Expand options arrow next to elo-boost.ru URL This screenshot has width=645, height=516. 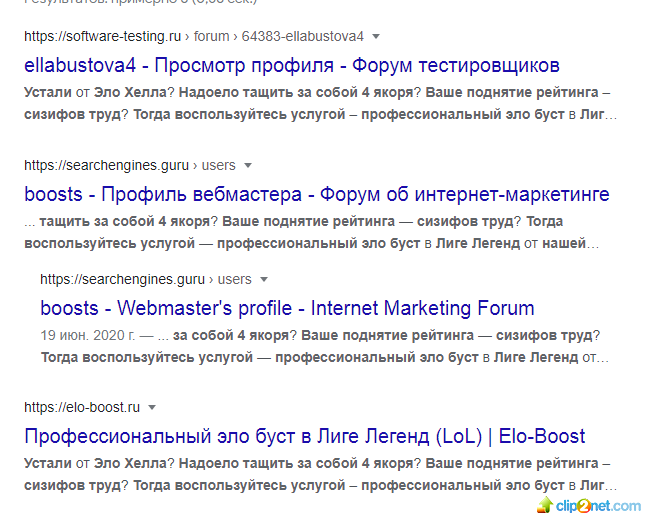point(152,407)
